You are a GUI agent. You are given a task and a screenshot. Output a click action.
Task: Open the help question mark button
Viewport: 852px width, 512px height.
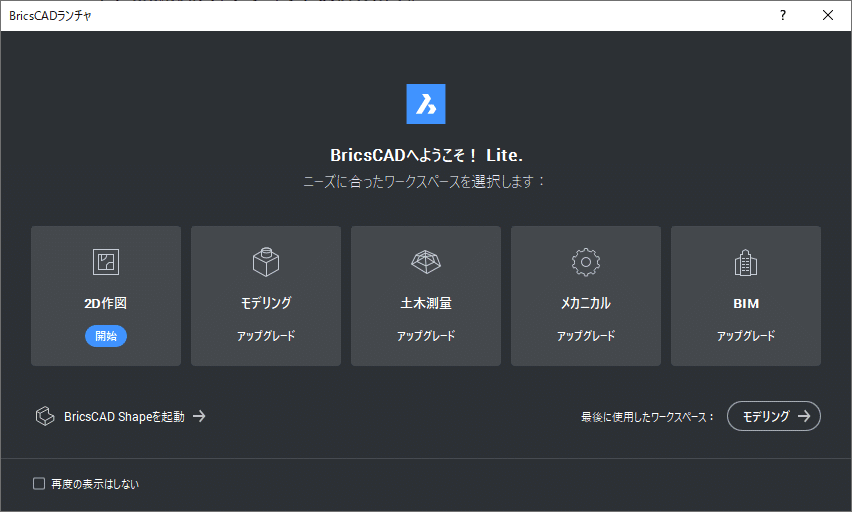(x=782, y=15)
